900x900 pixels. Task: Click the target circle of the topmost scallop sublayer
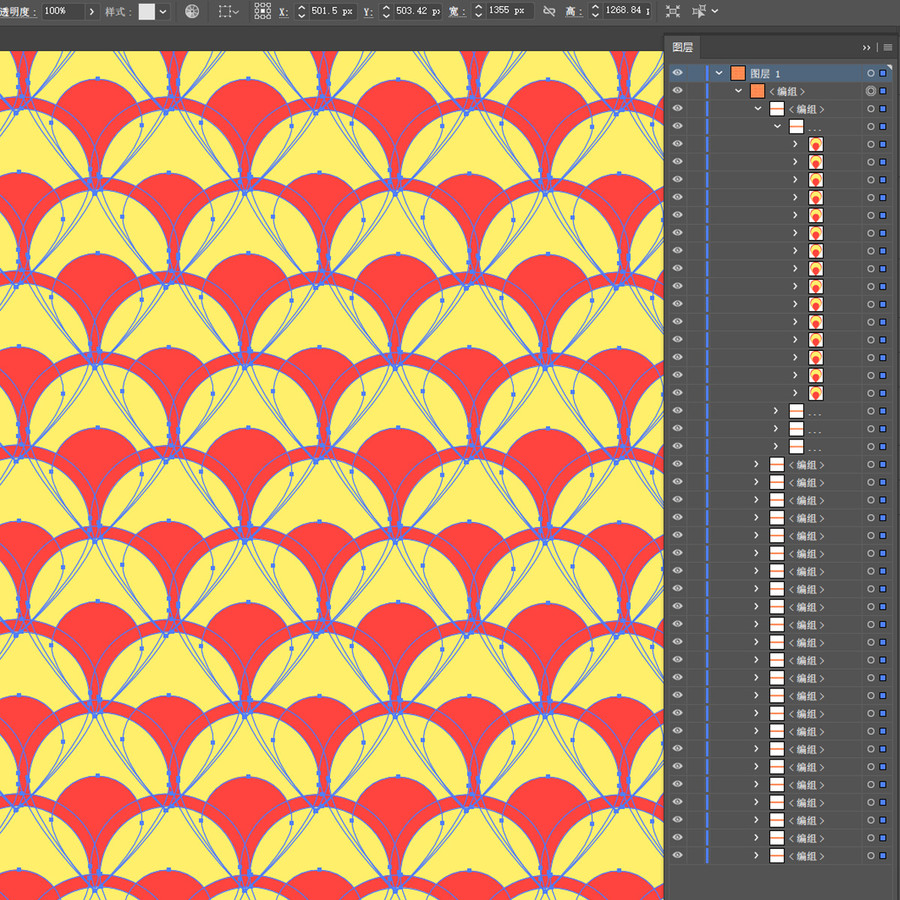point(871,144)
